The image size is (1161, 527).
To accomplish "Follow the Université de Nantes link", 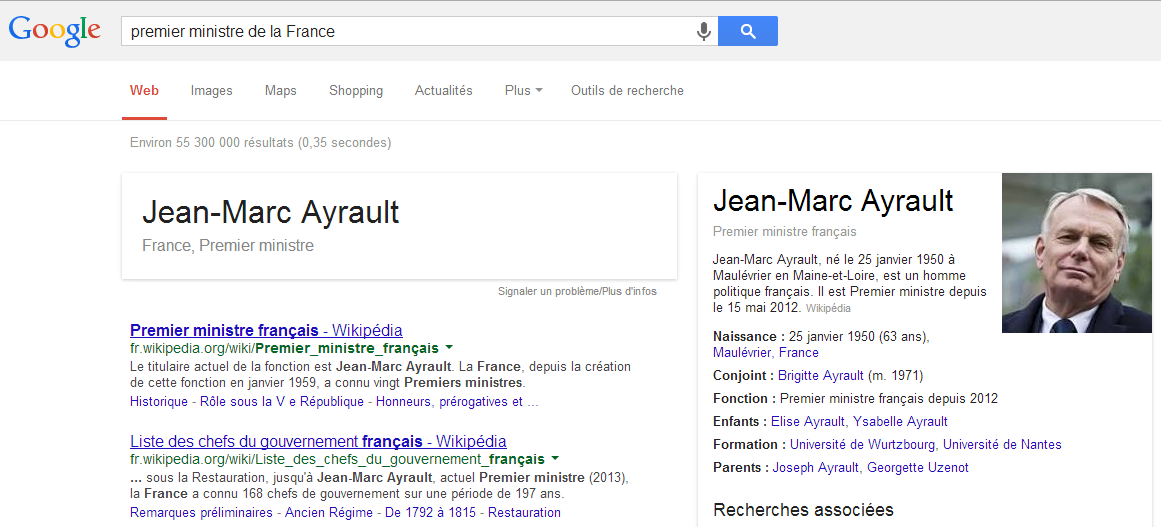I will [1002, 445].
